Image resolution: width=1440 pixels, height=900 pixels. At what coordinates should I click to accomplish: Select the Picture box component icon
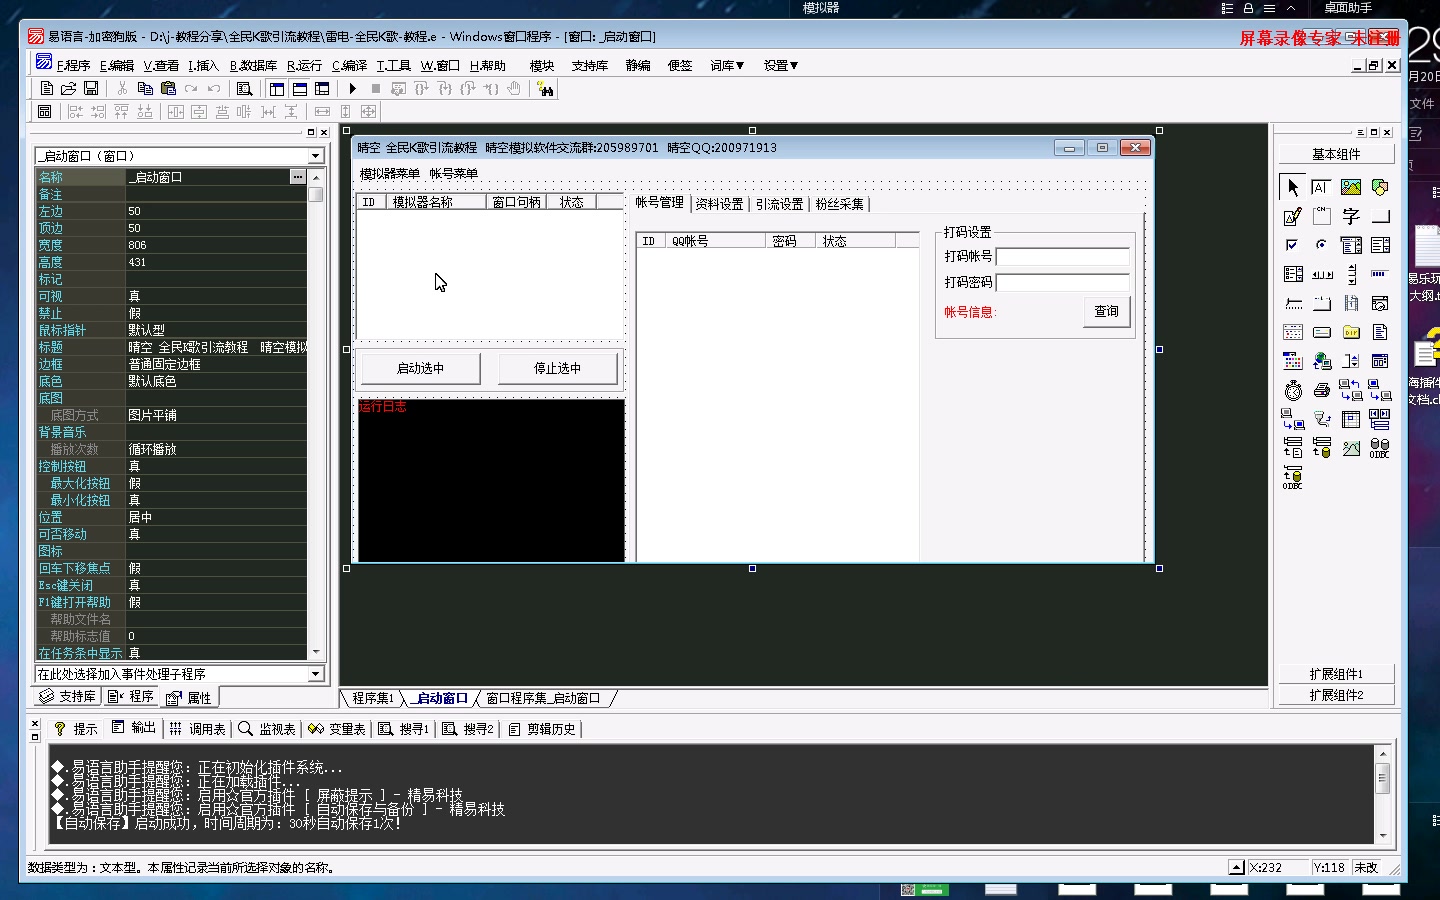(1351, 187)
